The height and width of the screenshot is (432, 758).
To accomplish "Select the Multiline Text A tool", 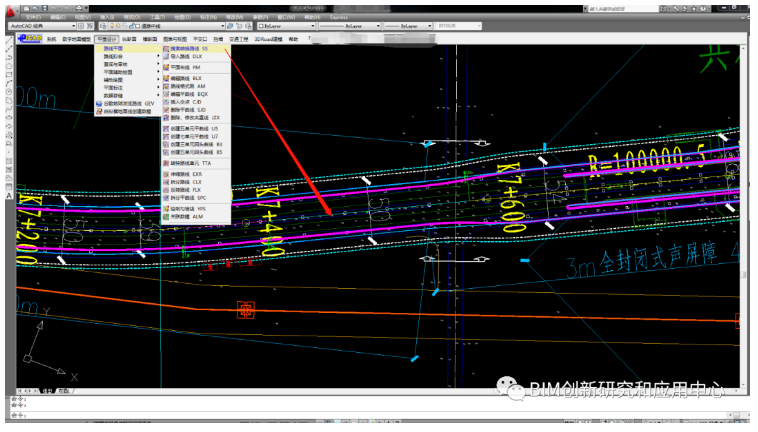I will tap(9, 196).
